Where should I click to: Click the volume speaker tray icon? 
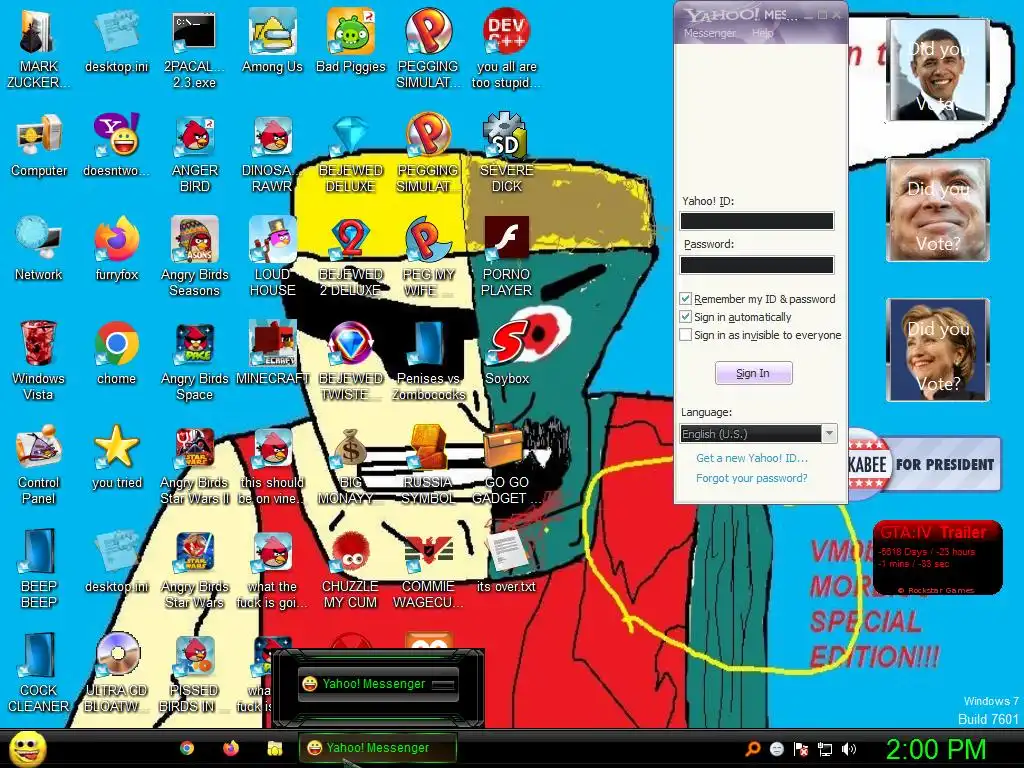[x=849, y=749]
